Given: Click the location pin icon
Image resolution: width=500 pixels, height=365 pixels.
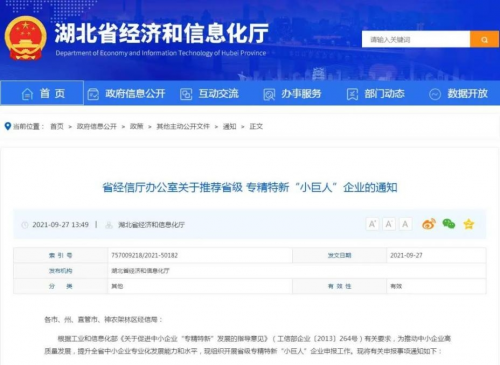Looking at the screenshot, I should pos(7,126).
